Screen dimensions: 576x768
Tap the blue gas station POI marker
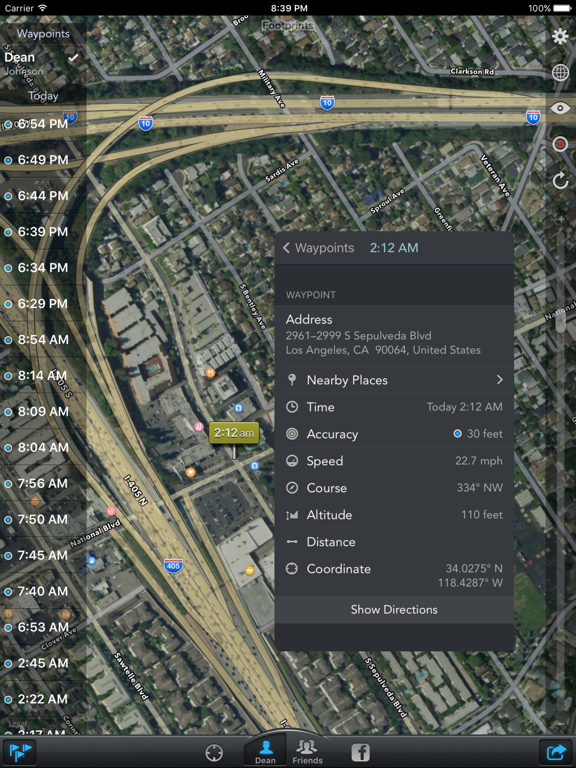pyautogui.click(x=91, y=560)
